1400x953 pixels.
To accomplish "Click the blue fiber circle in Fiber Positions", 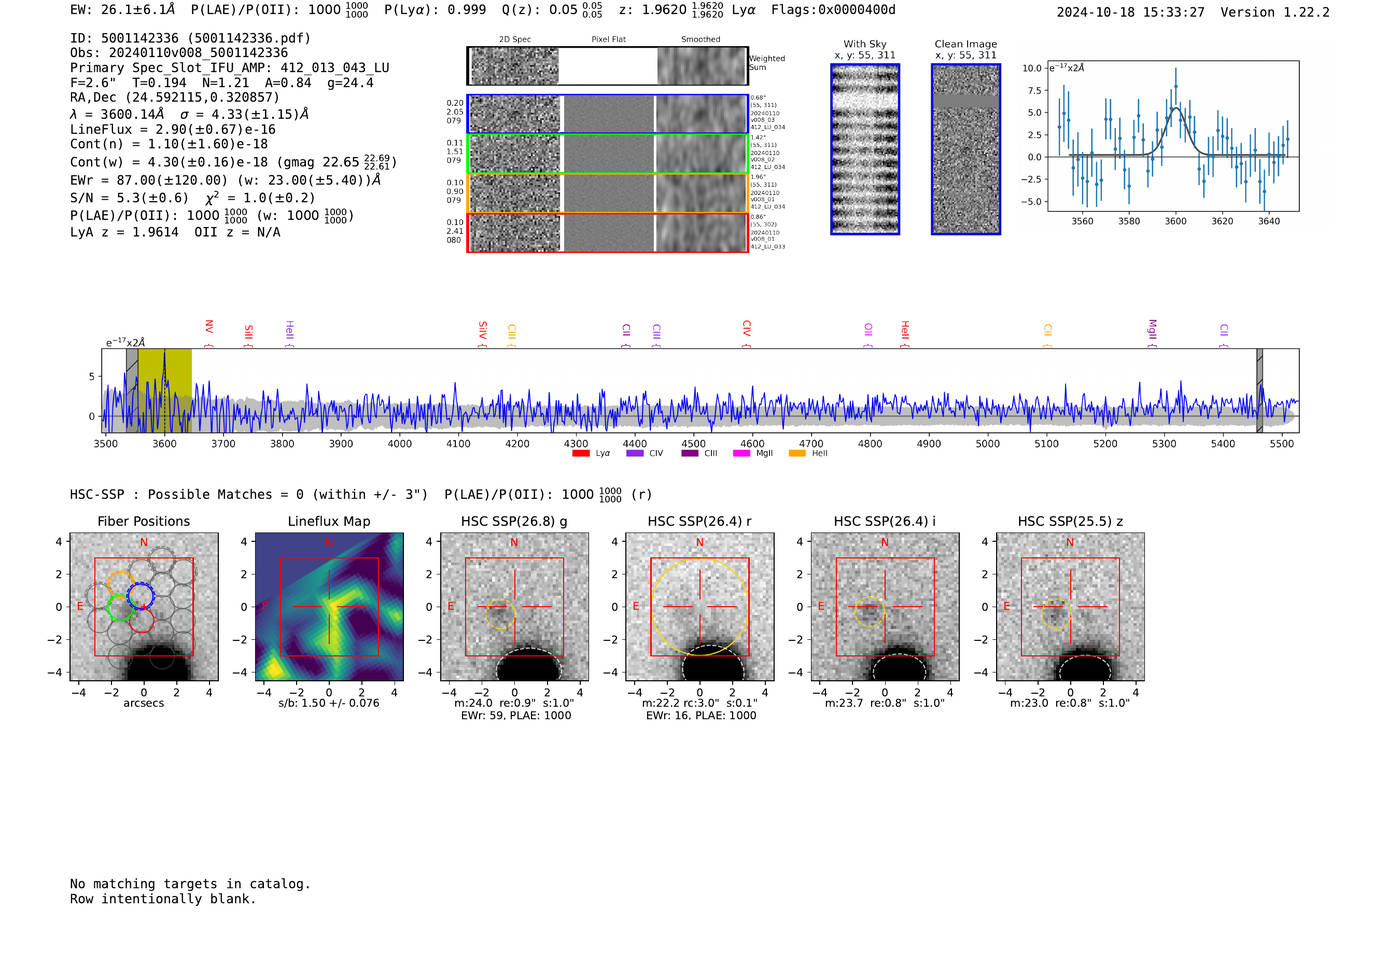I will 140,595.
